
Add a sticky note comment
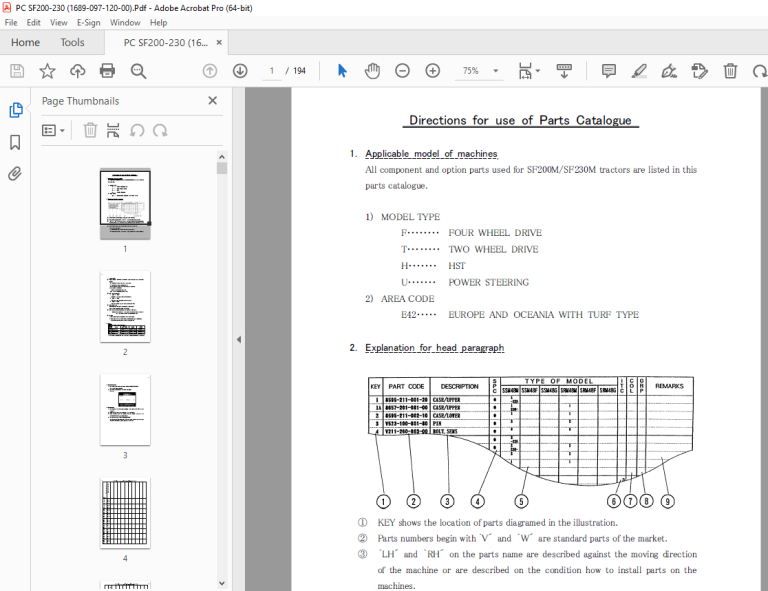pyautogui.click(x=608, y=71)
